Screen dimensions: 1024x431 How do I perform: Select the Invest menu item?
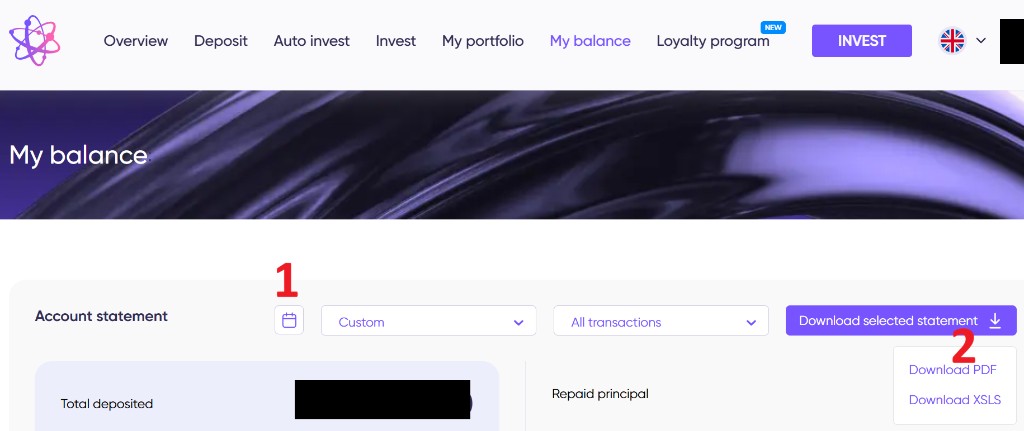(396, 41)
